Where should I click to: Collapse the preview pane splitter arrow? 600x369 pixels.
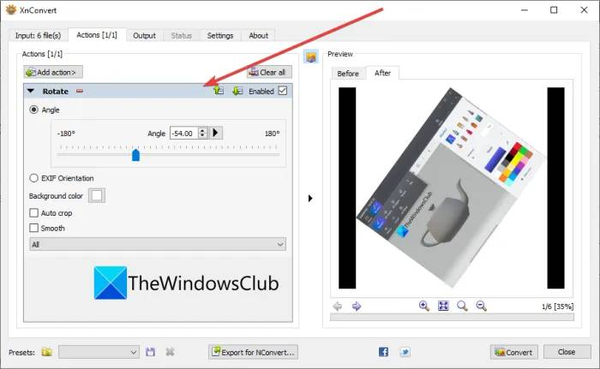[310, 198]
